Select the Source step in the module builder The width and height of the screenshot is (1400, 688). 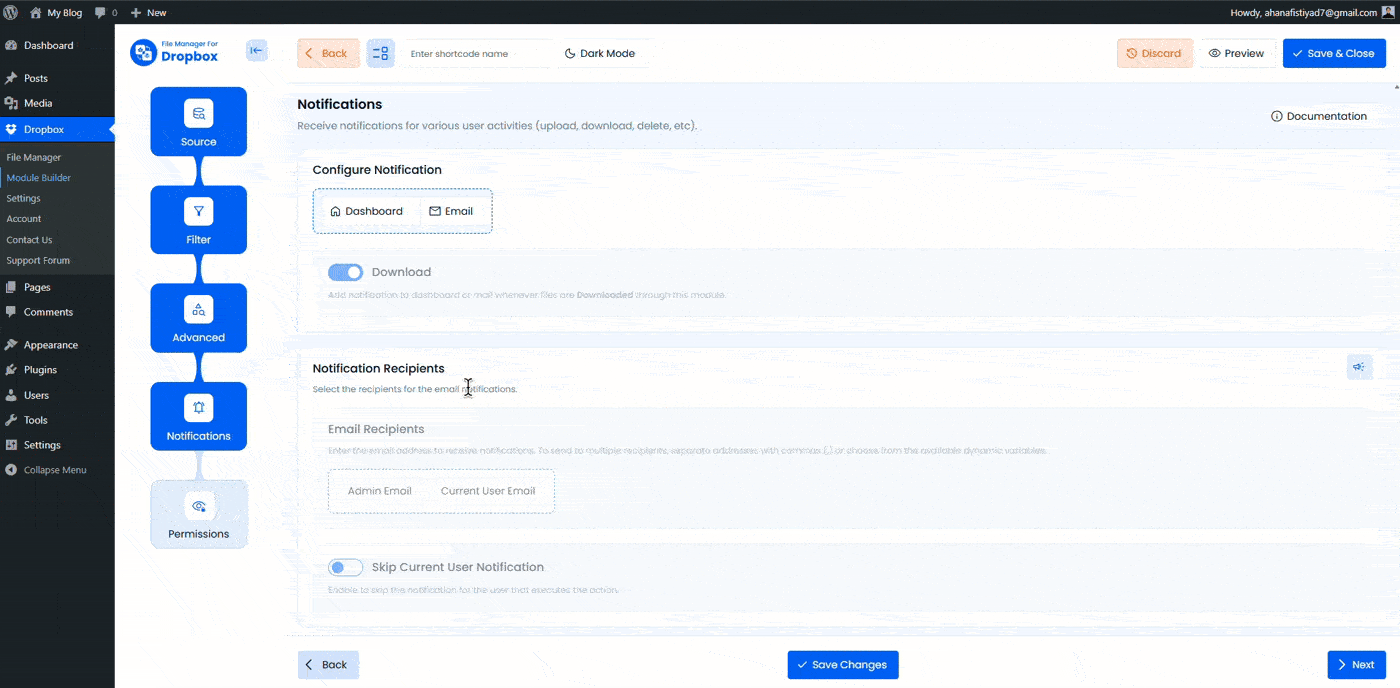pos(198,121)
